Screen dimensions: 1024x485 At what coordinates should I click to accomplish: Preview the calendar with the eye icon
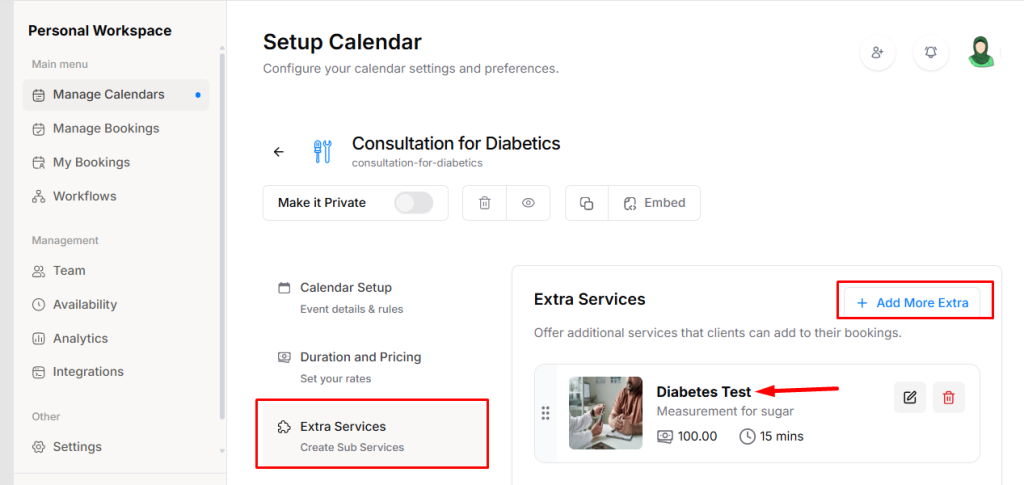[528, 203]
